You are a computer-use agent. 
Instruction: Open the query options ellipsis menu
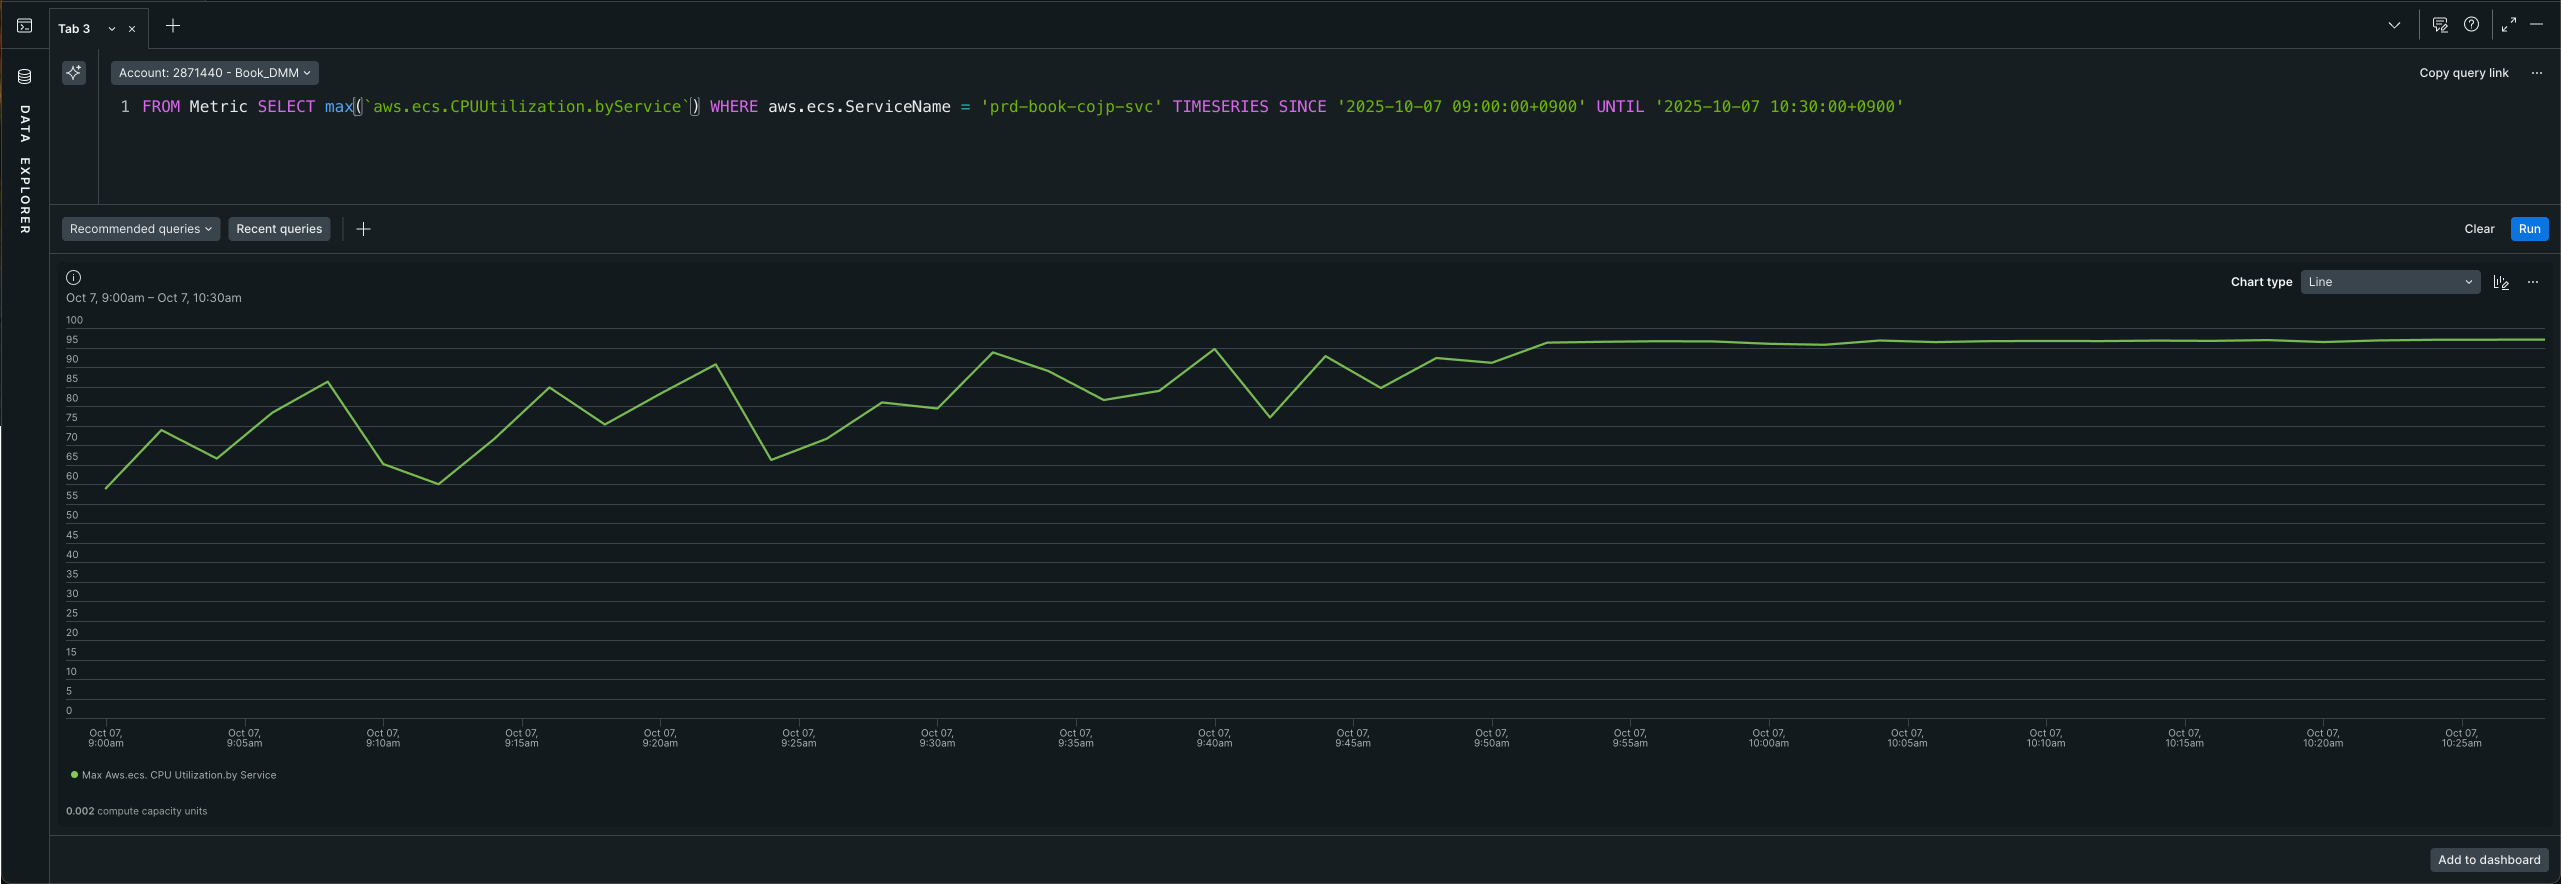coord(2536,73)
